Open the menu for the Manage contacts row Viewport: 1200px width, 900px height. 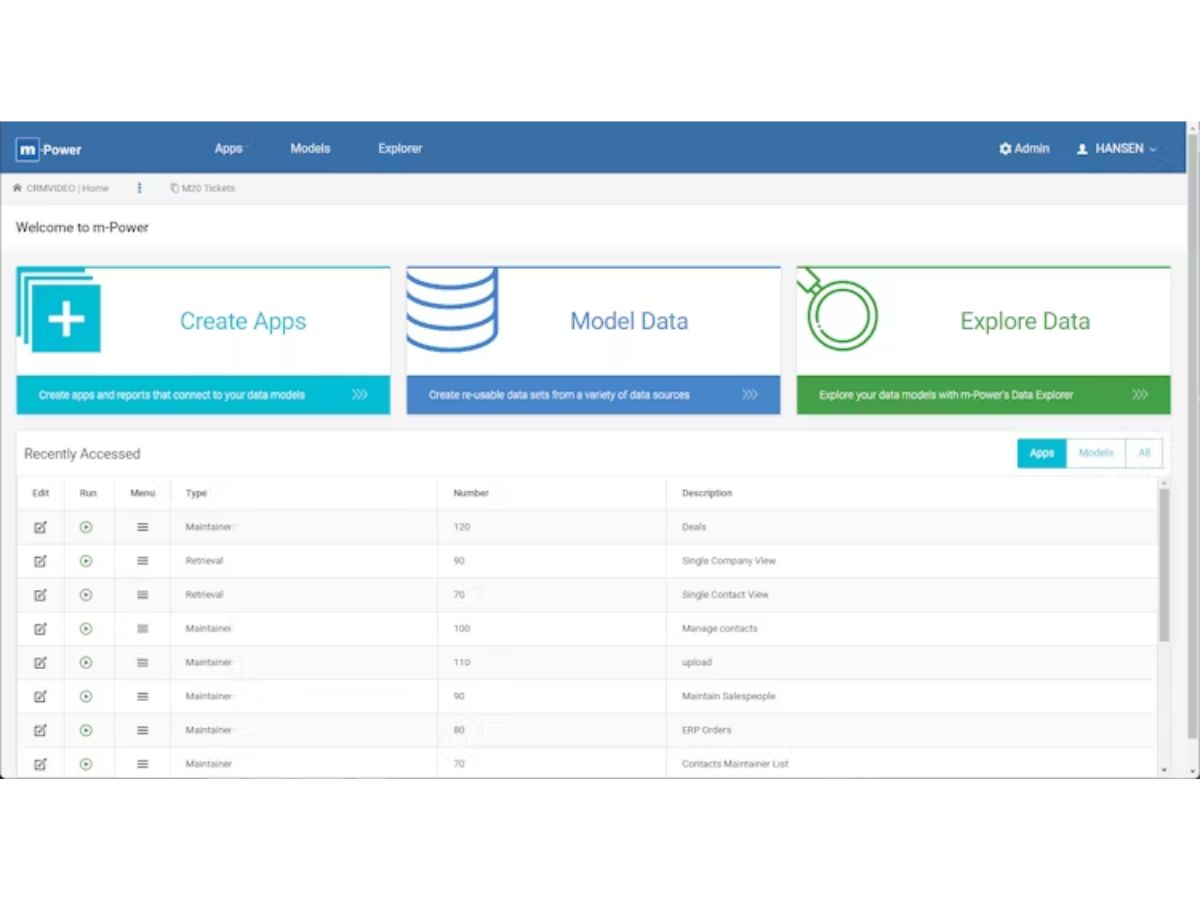coord(143,629)
